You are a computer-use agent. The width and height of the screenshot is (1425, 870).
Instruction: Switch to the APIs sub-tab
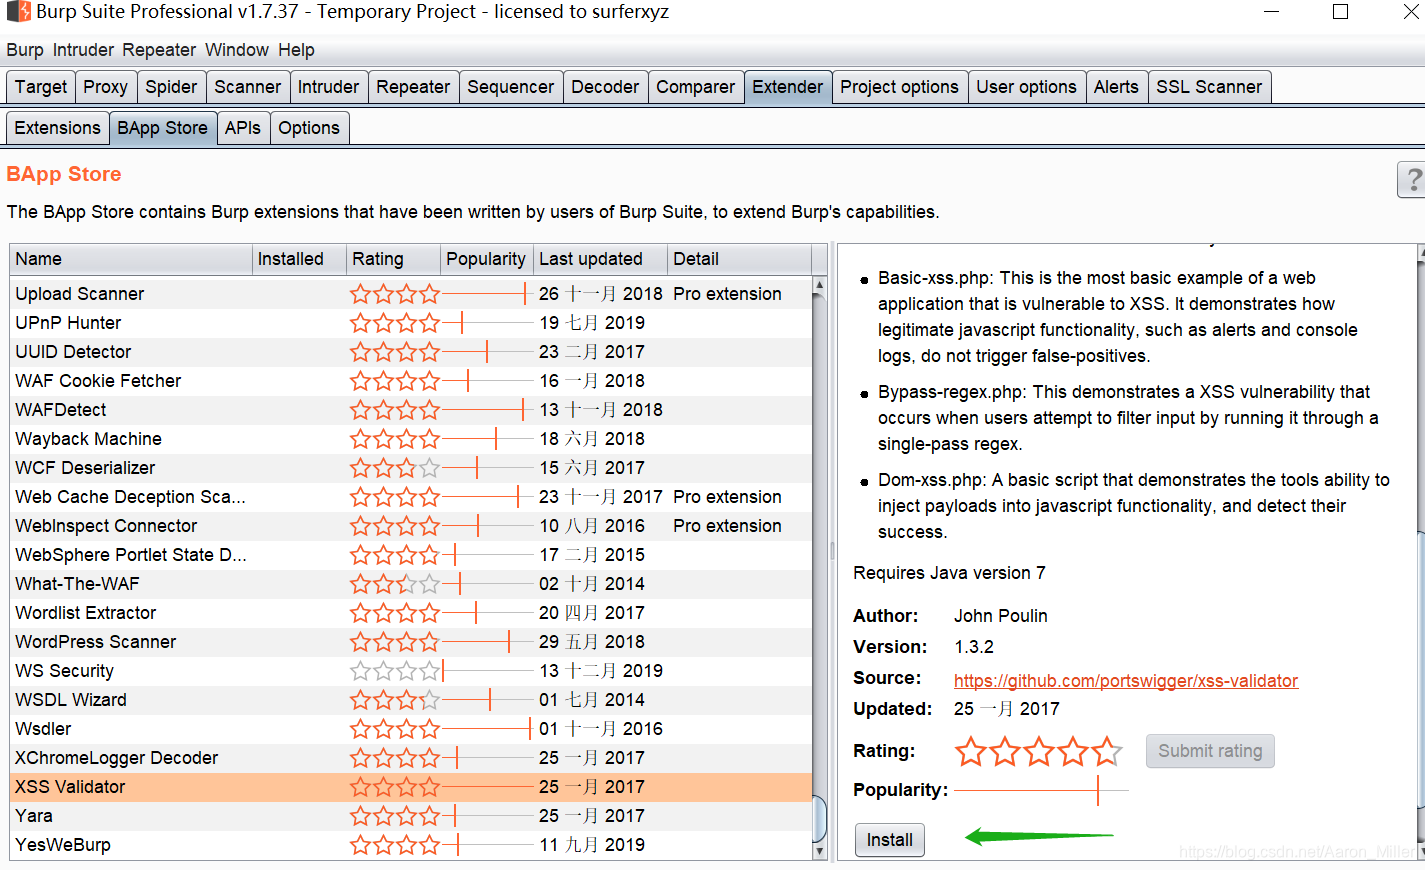point(242,128)
